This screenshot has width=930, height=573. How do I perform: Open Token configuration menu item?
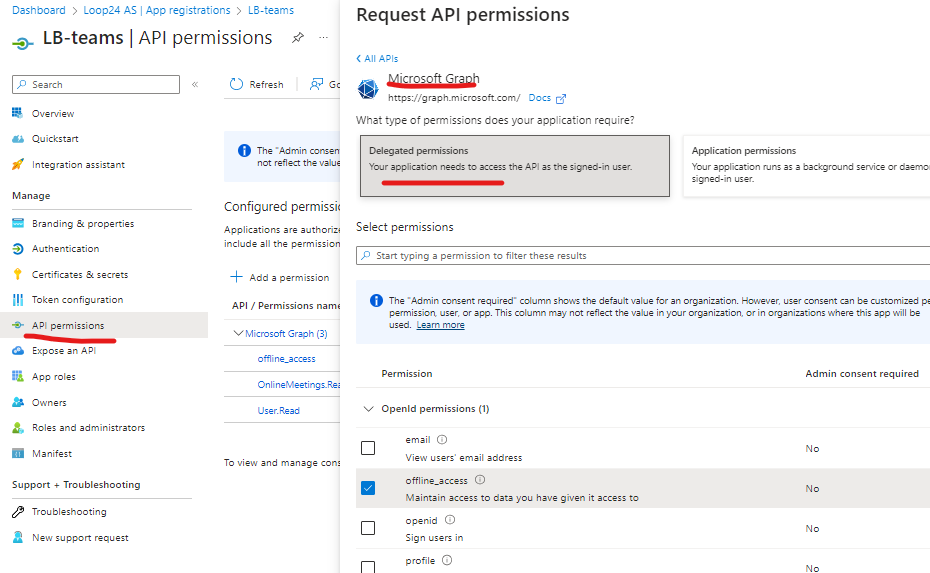pyautogui.click(x=78, y=300)
